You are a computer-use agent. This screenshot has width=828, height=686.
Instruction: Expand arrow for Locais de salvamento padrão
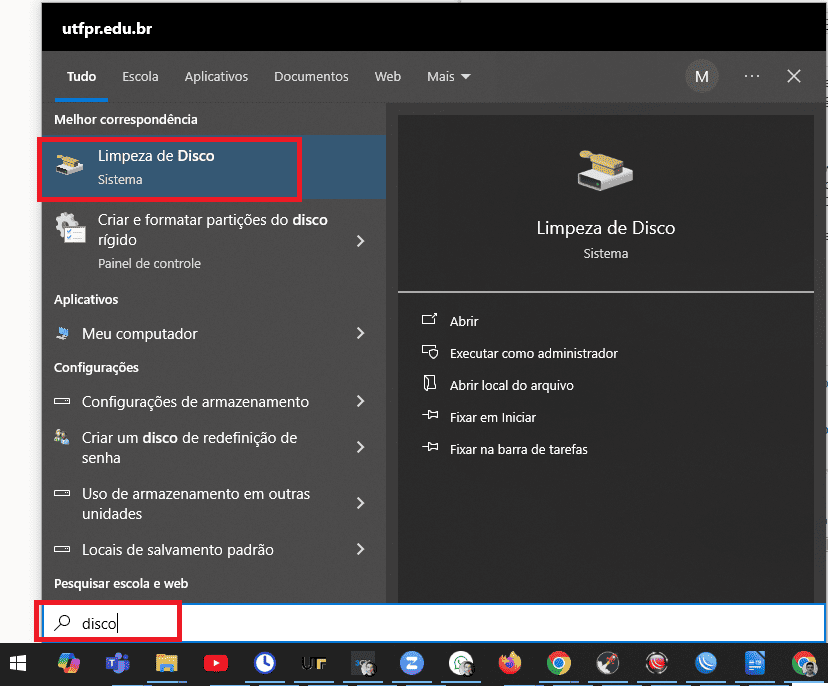tap(361, 550)
